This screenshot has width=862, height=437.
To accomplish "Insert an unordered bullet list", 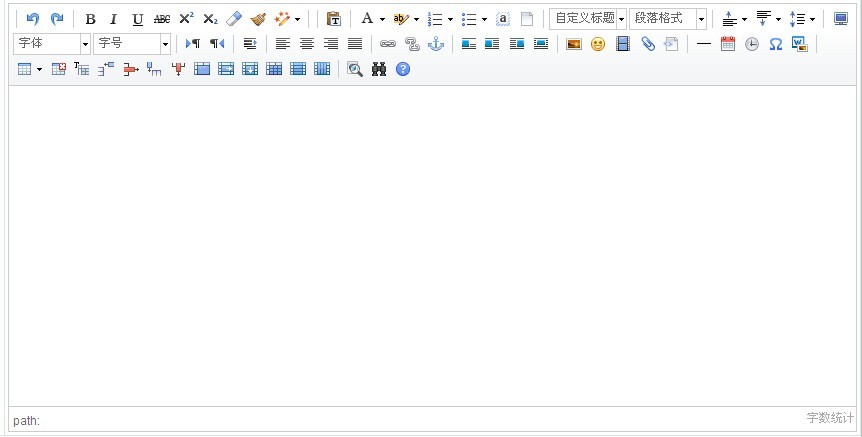I will 469,19.
